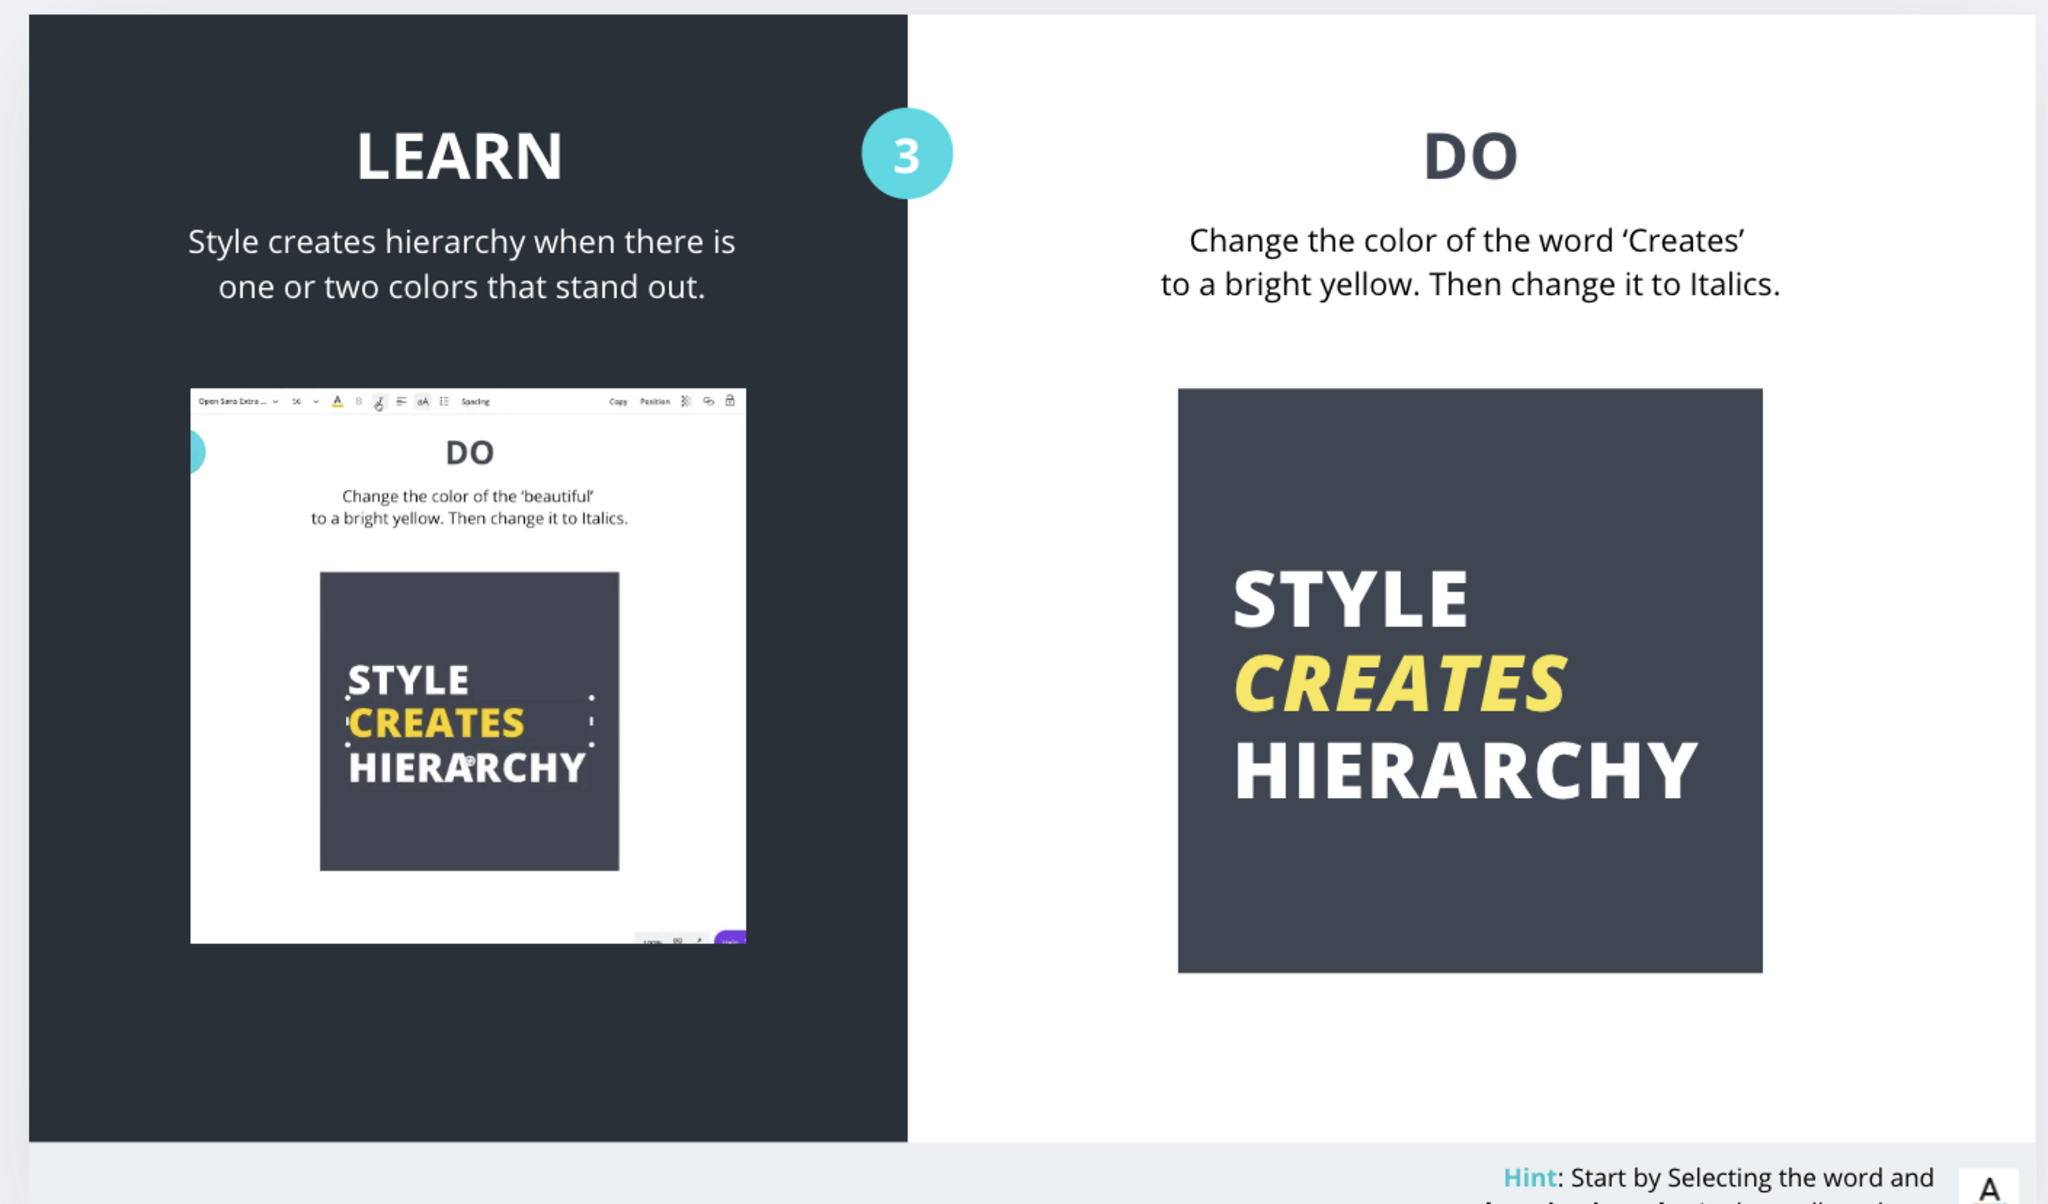Select the white word HIERARCHY in large square
2048x1204 pixels.
pos(1465,771)
